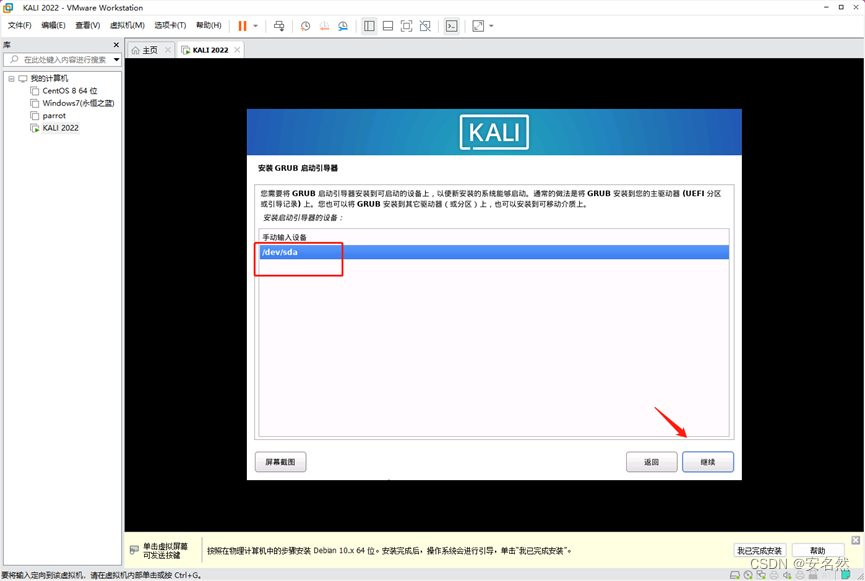The height and width of the screenshot is (581, 865).
Task: Select Windows7(永恒之蓝) virtual machine
Action: click(78, 103)
